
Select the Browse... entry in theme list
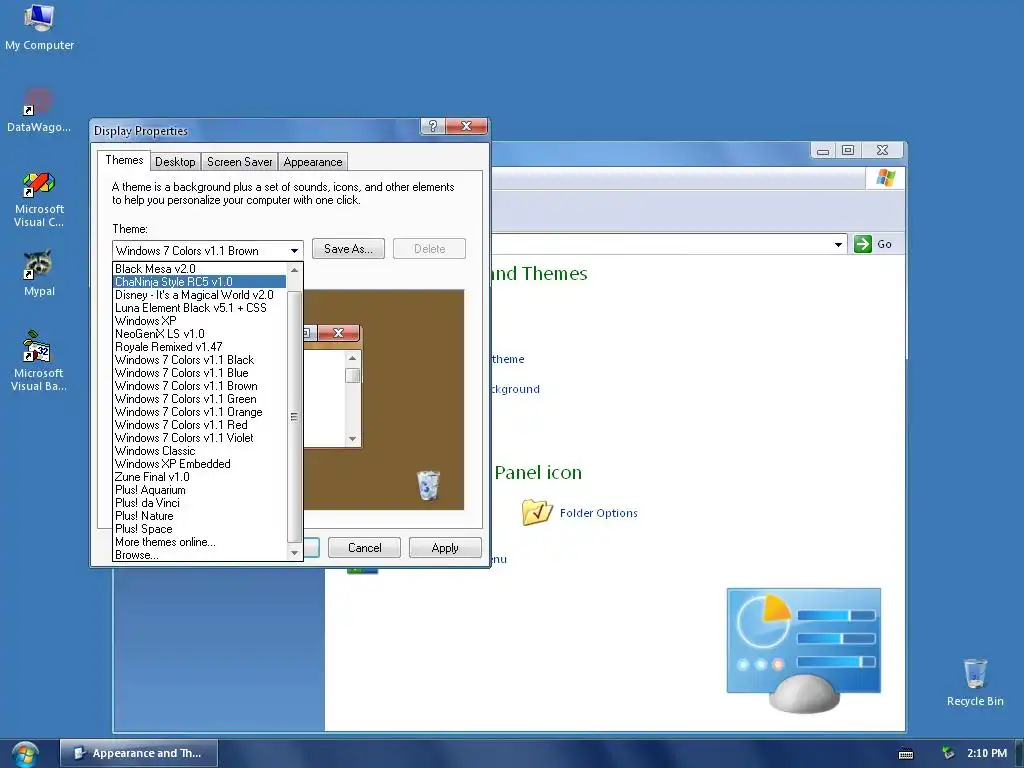pos(199,555)
